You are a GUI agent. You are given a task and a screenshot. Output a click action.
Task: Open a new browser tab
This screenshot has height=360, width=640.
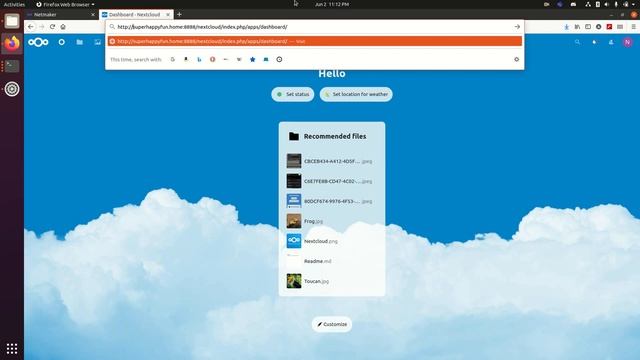tap(179, 14)
